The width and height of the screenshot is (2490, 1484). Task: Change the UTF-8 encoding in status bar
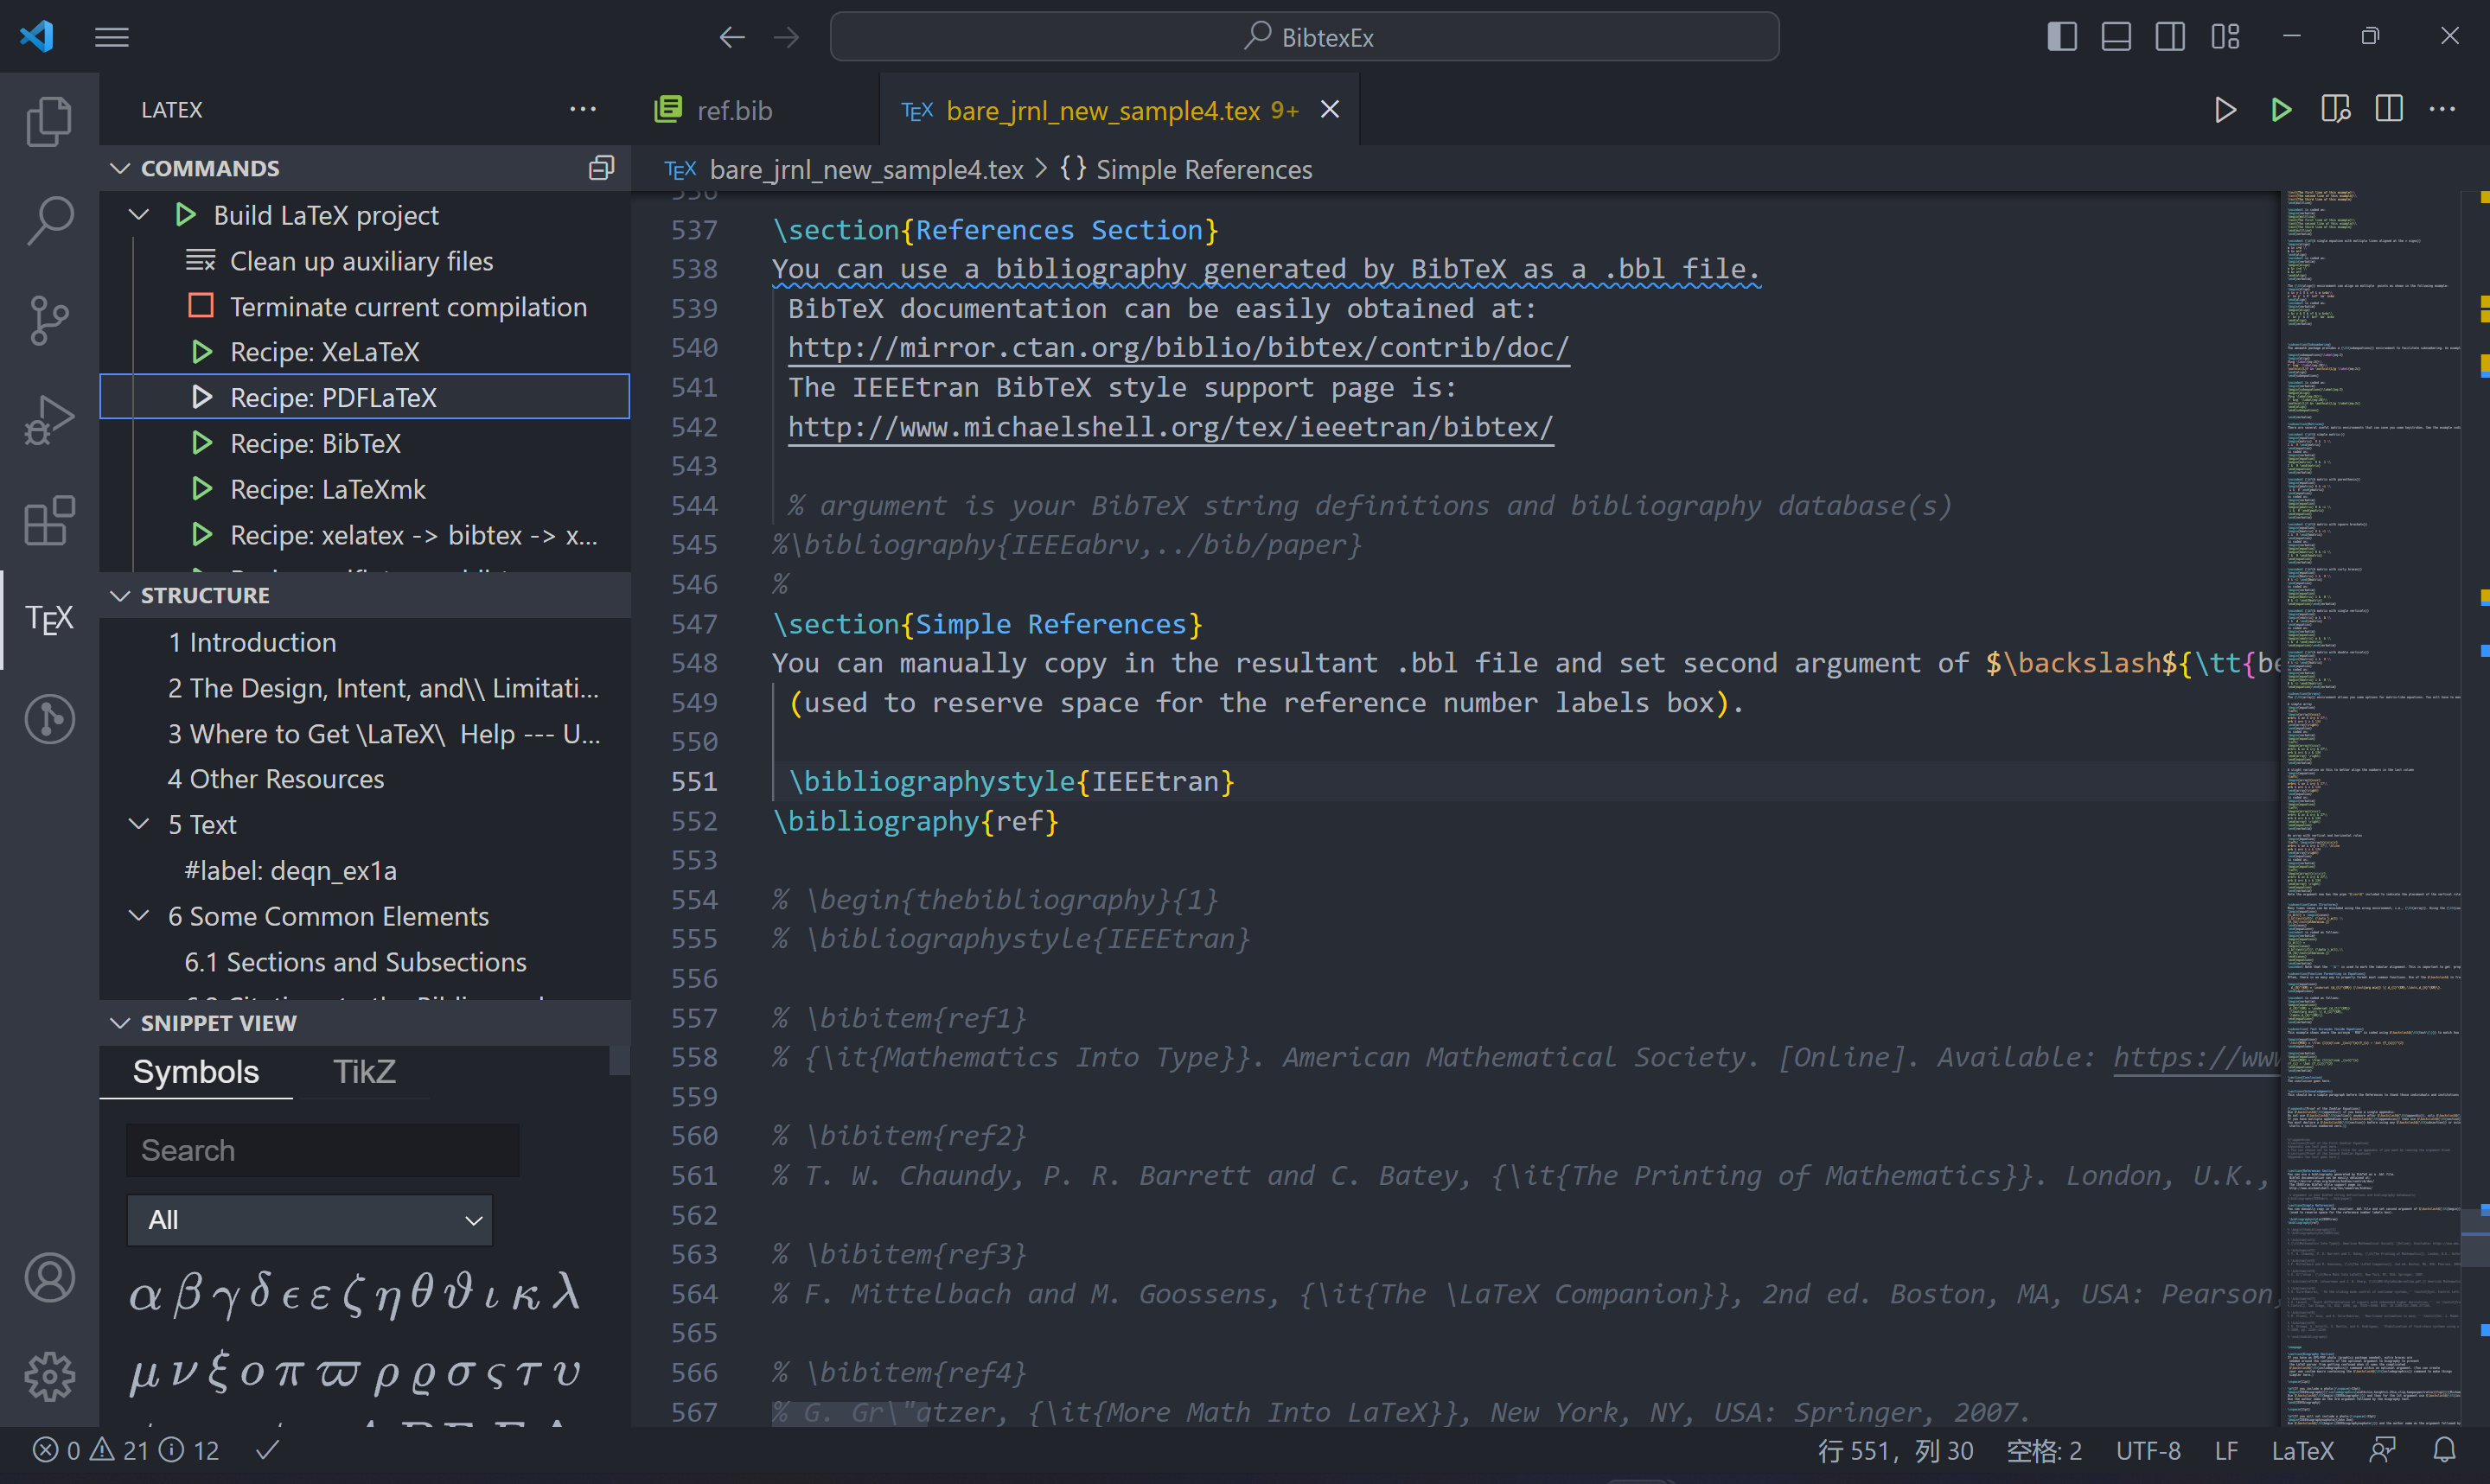(2147, 1450)
